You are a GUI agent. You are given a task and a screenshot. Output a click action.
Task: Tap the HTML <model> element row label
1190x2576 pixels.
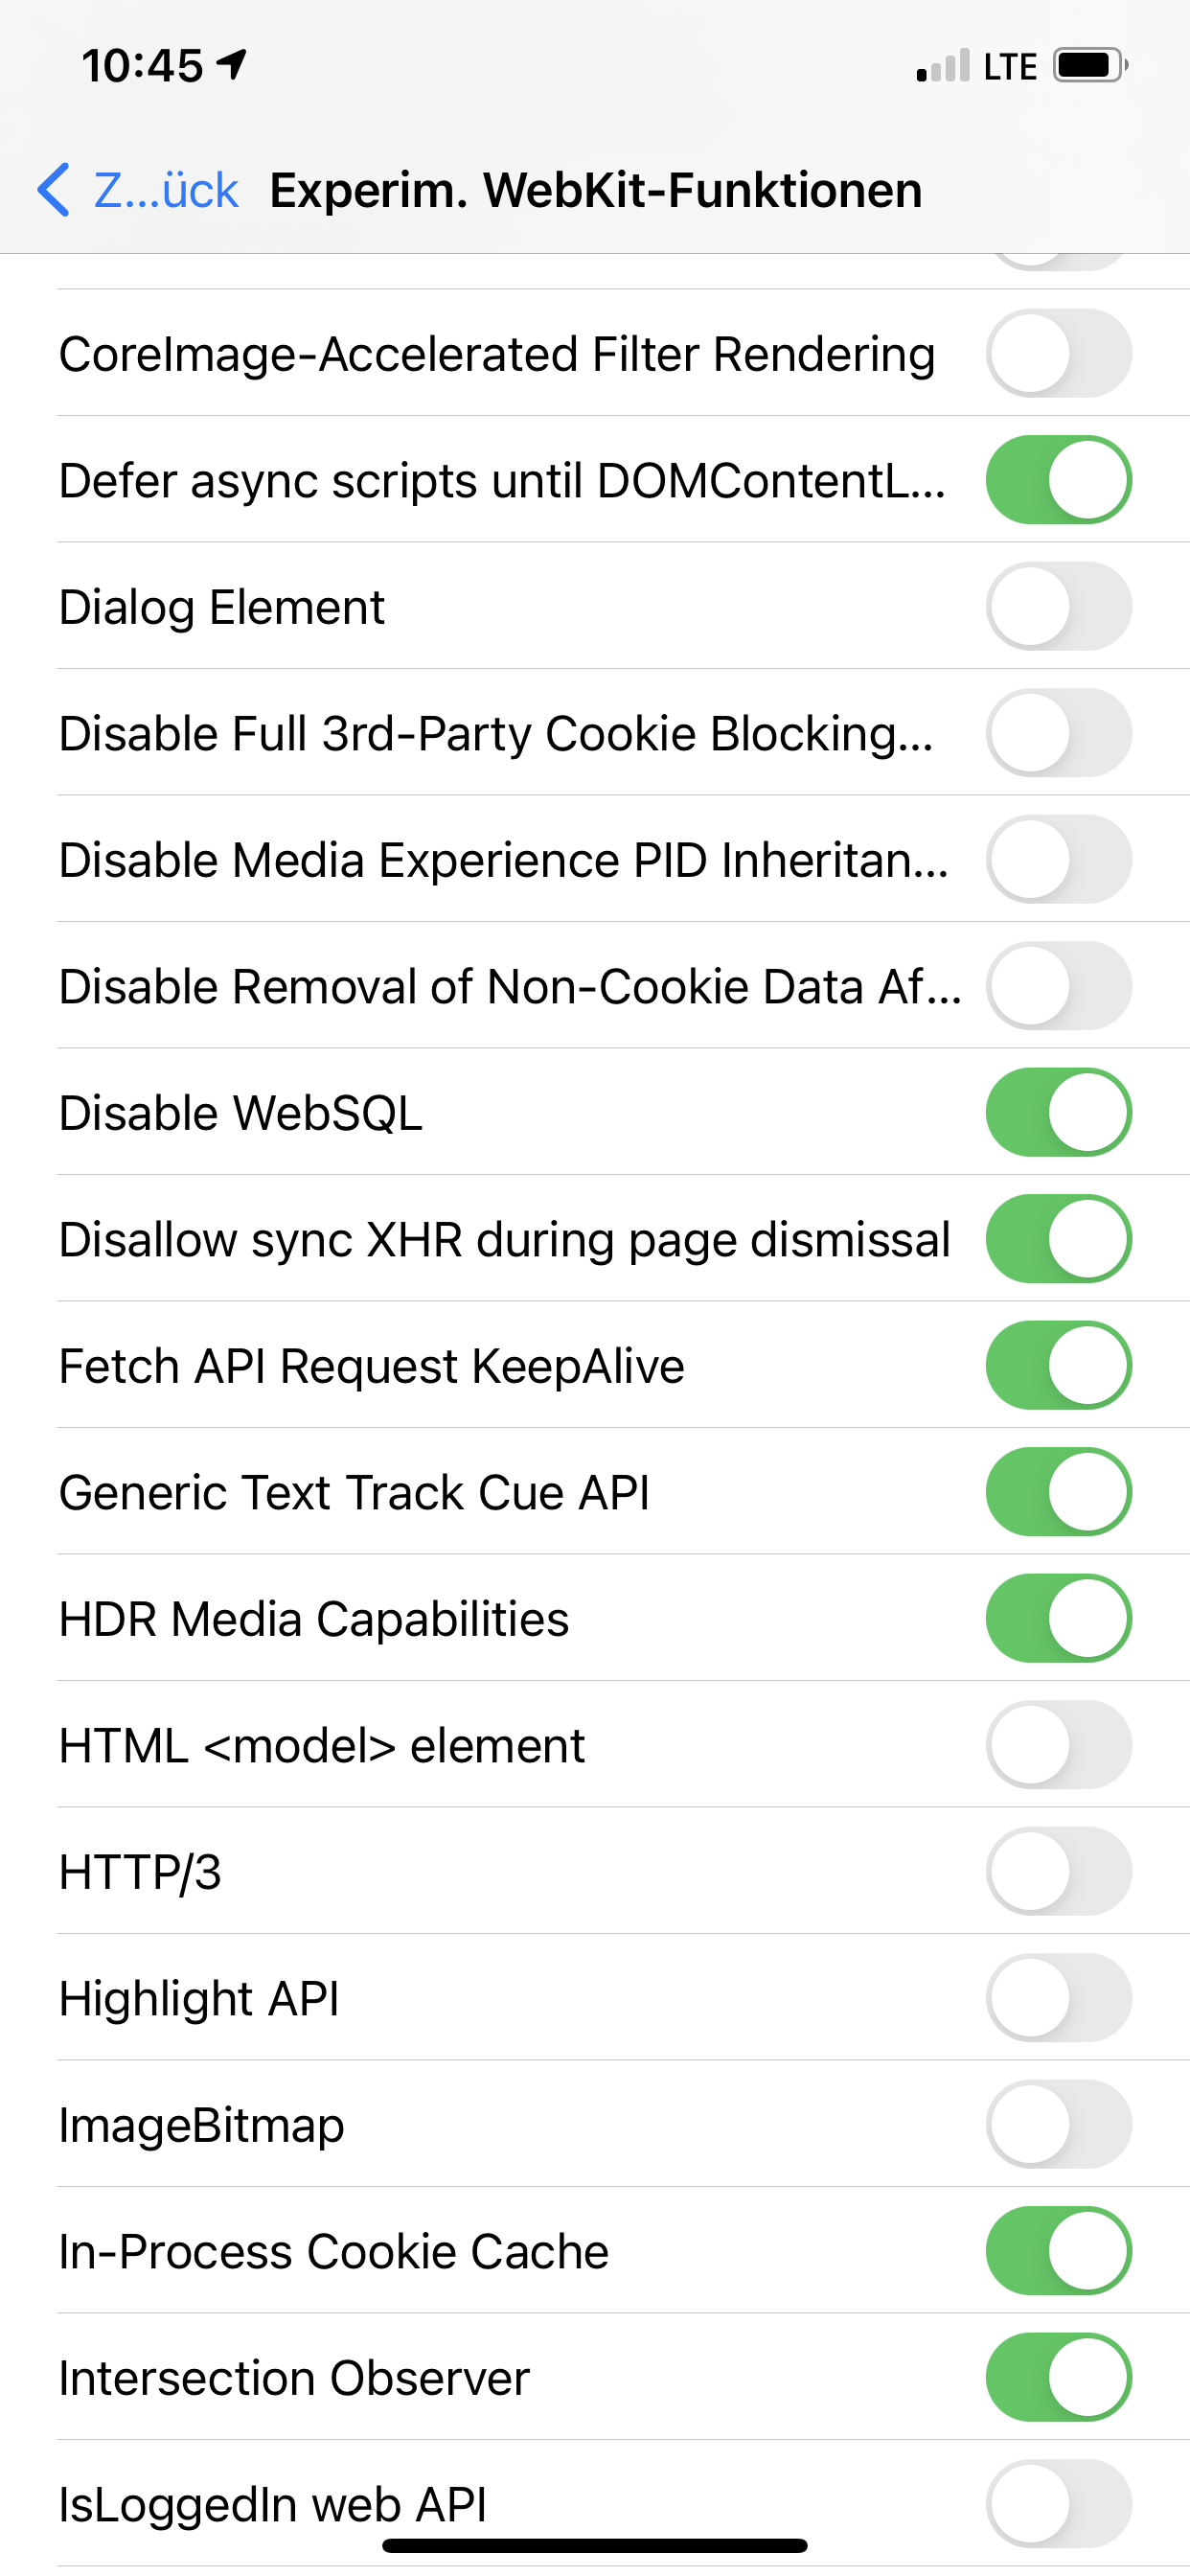(321, 1746)
